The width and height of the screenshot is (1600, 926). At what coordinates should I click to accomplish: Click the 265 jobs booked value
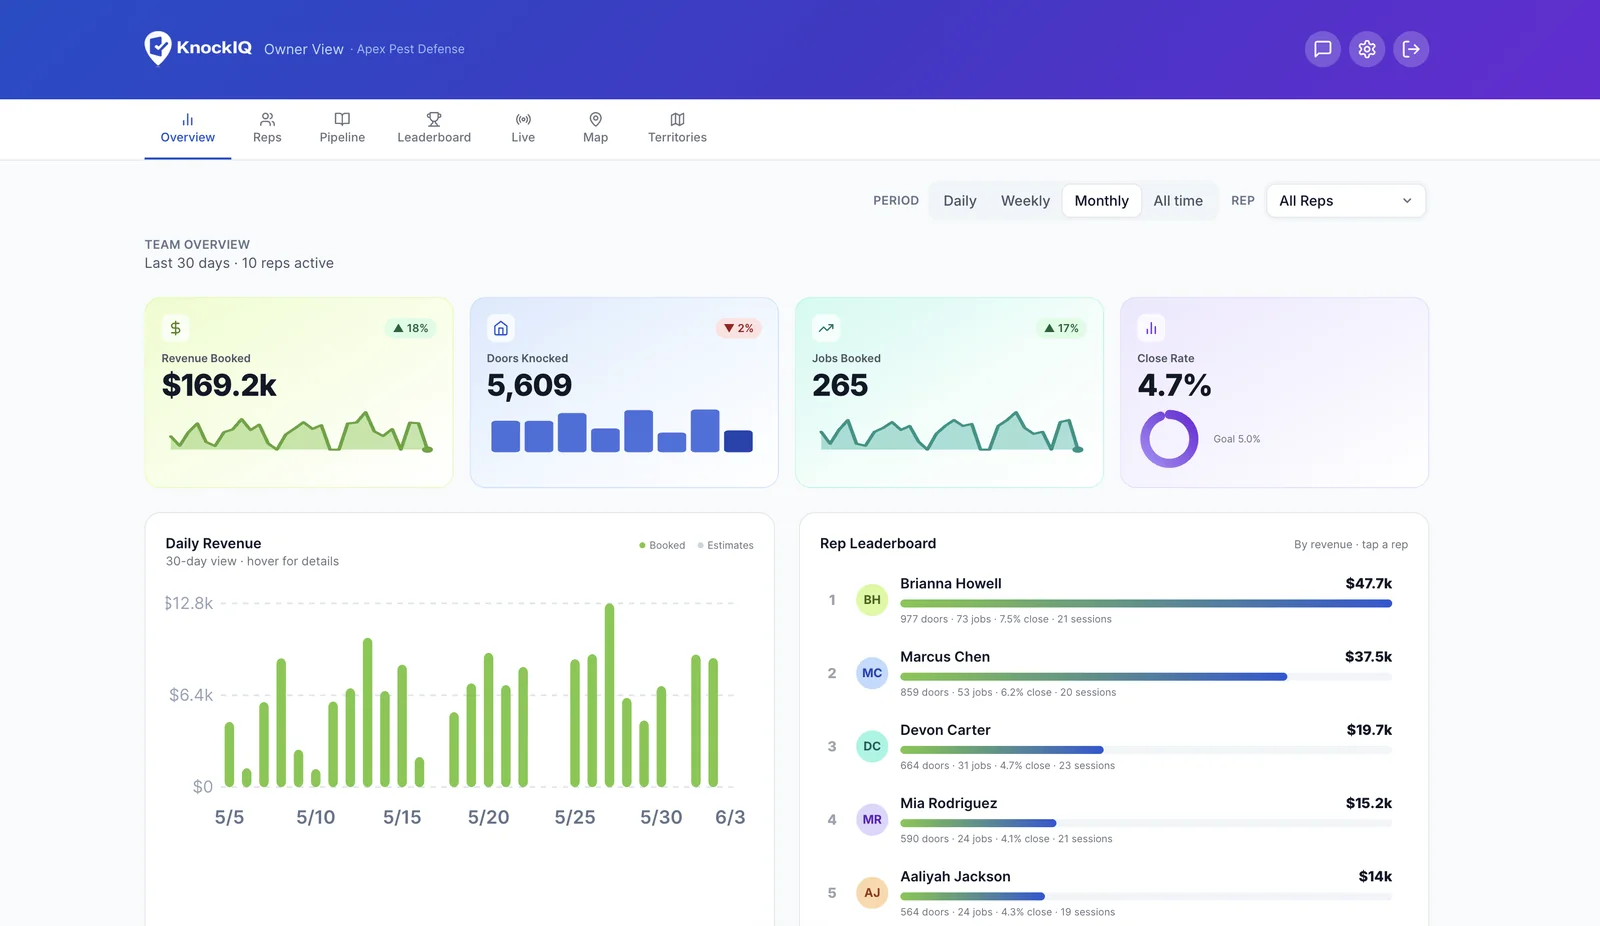840,385
